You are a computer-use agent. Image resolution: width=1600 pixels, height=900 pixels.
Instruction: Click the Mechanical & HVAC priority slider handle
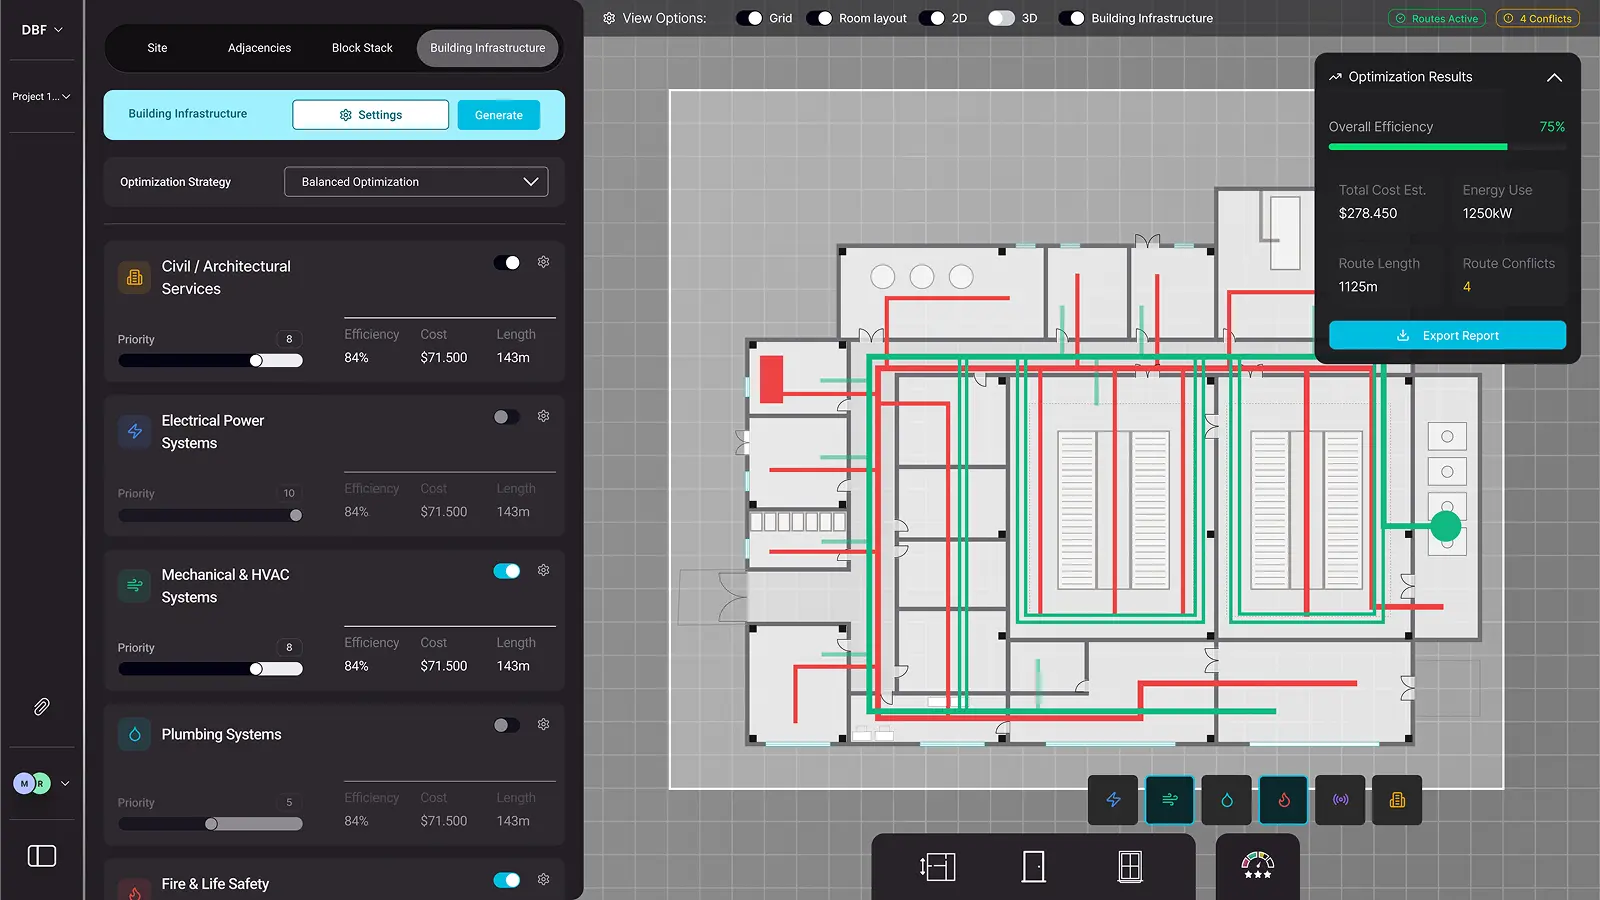257,669
